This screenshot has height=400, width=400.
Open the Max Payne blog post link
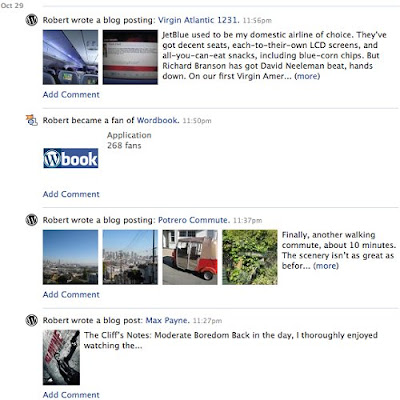click(168, 320)
